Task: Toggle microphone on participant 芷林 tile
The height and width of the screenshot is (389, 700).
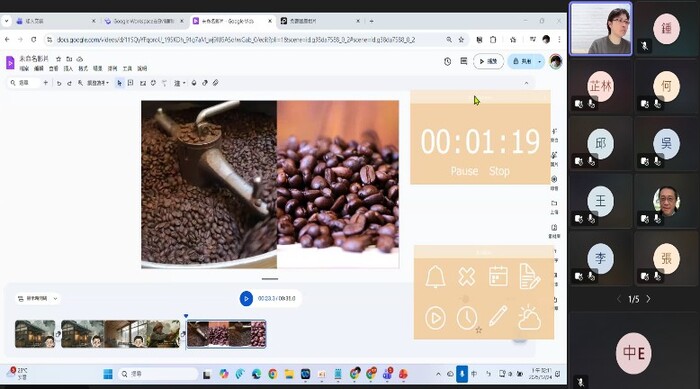Action: point(591,104)
